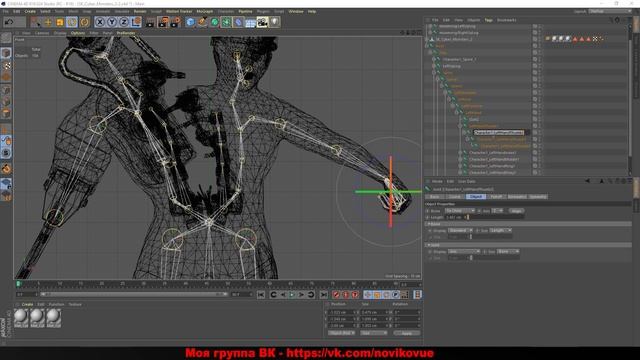Open the Render menu
Screen dimensions: 640x360
point(140,11)
